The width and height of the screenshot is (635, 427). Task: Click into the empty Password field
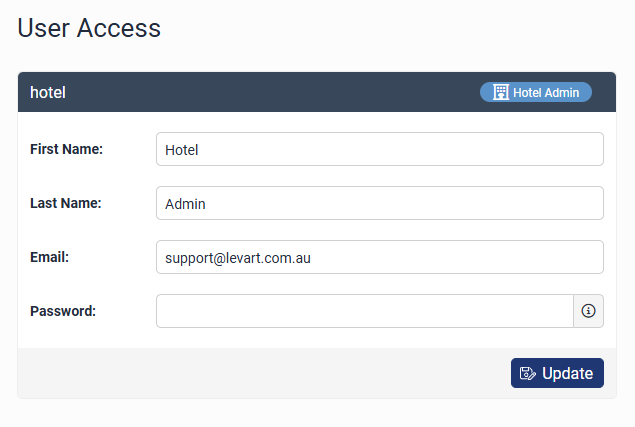pyautogui.click(x=364, y=311)
